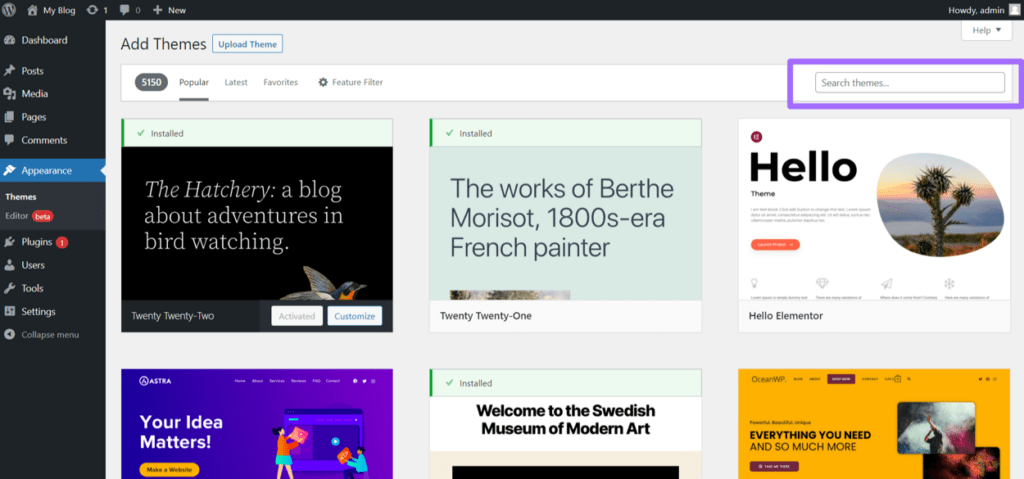The image size is (1024, 479).
Task: Click the Upload Theme button
Action: tap(248, 44)
